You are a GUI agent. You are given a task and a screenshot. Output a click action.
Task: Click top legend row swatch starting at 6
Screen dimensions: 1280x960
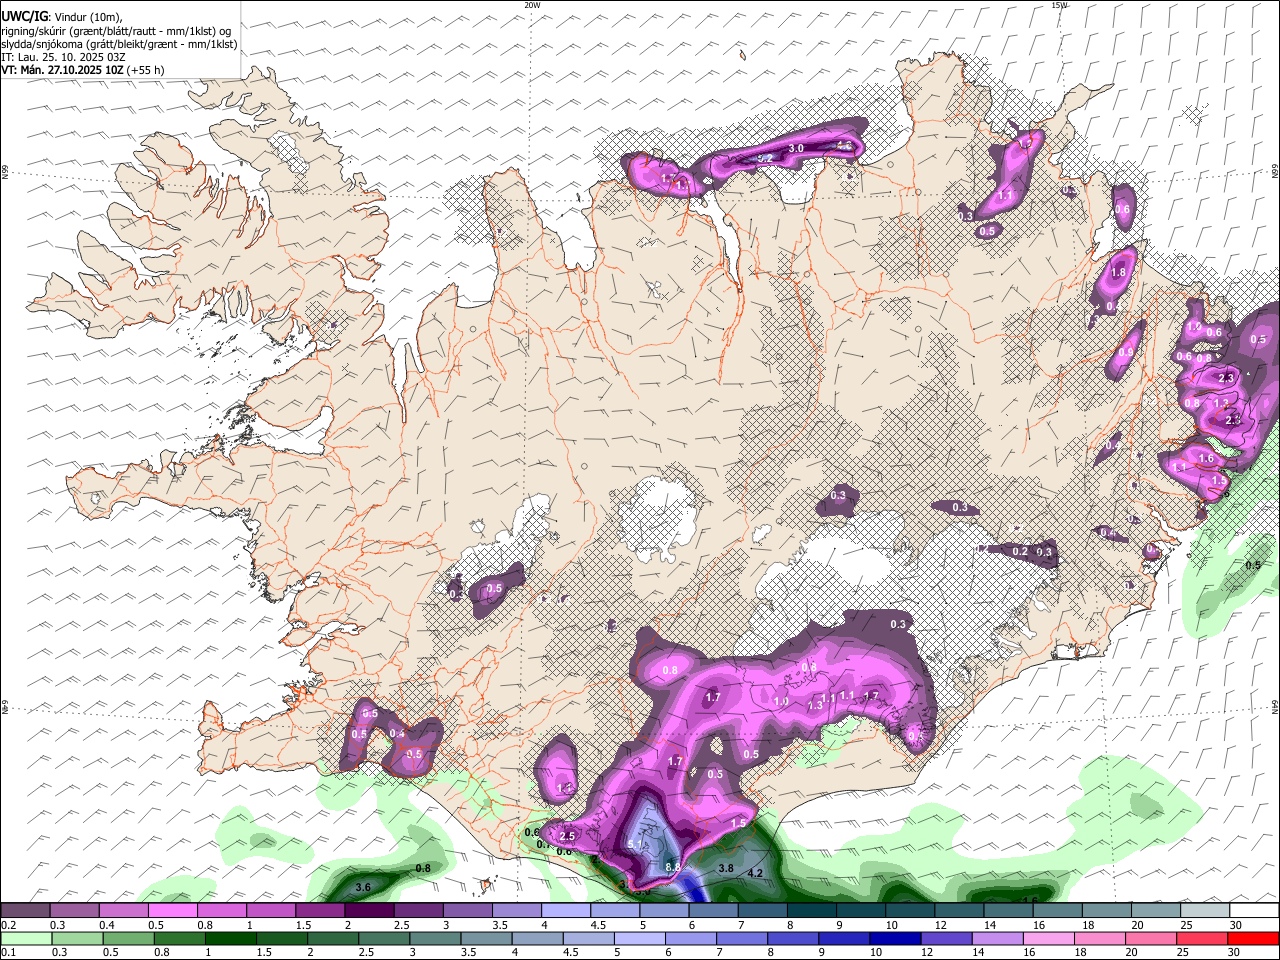point(713,911)
